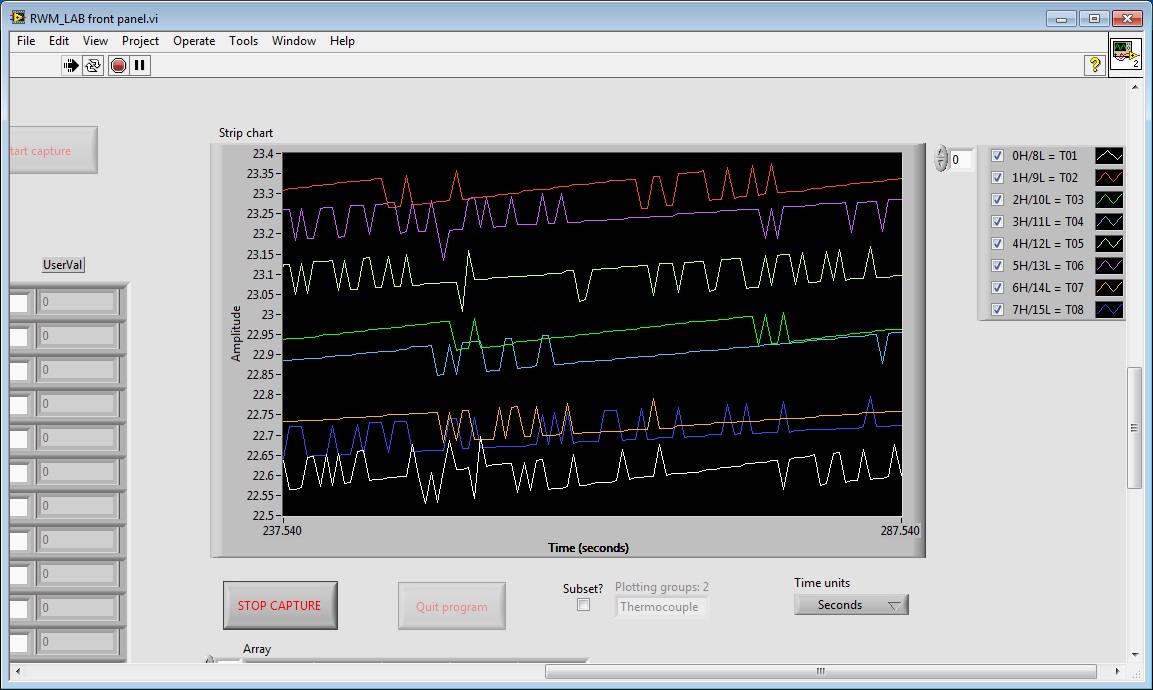1153x690 pixels.
Task: Click the Run Continuously icon
Action: pyautogui.click(x=93, y=65)
